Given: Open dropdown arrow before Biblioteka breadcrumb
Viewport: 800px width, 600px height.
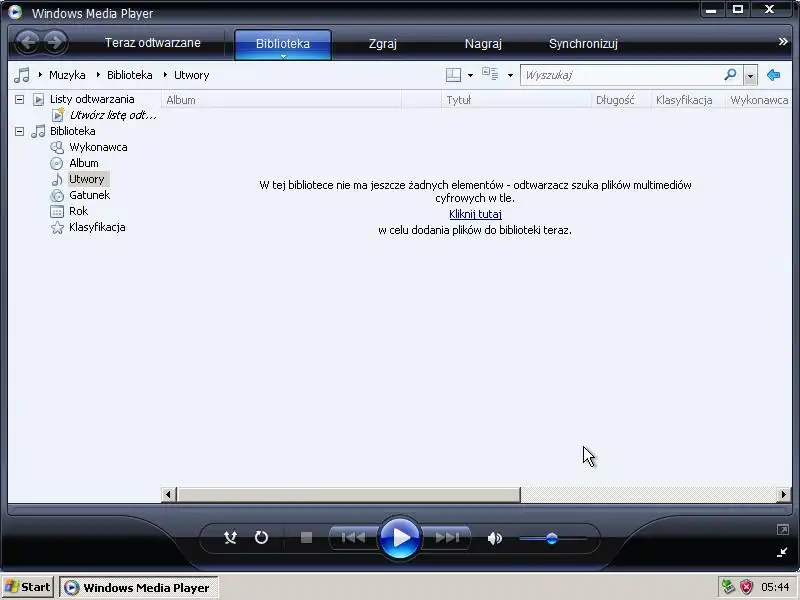Looking at the screenshot, I should pos(98,75).
